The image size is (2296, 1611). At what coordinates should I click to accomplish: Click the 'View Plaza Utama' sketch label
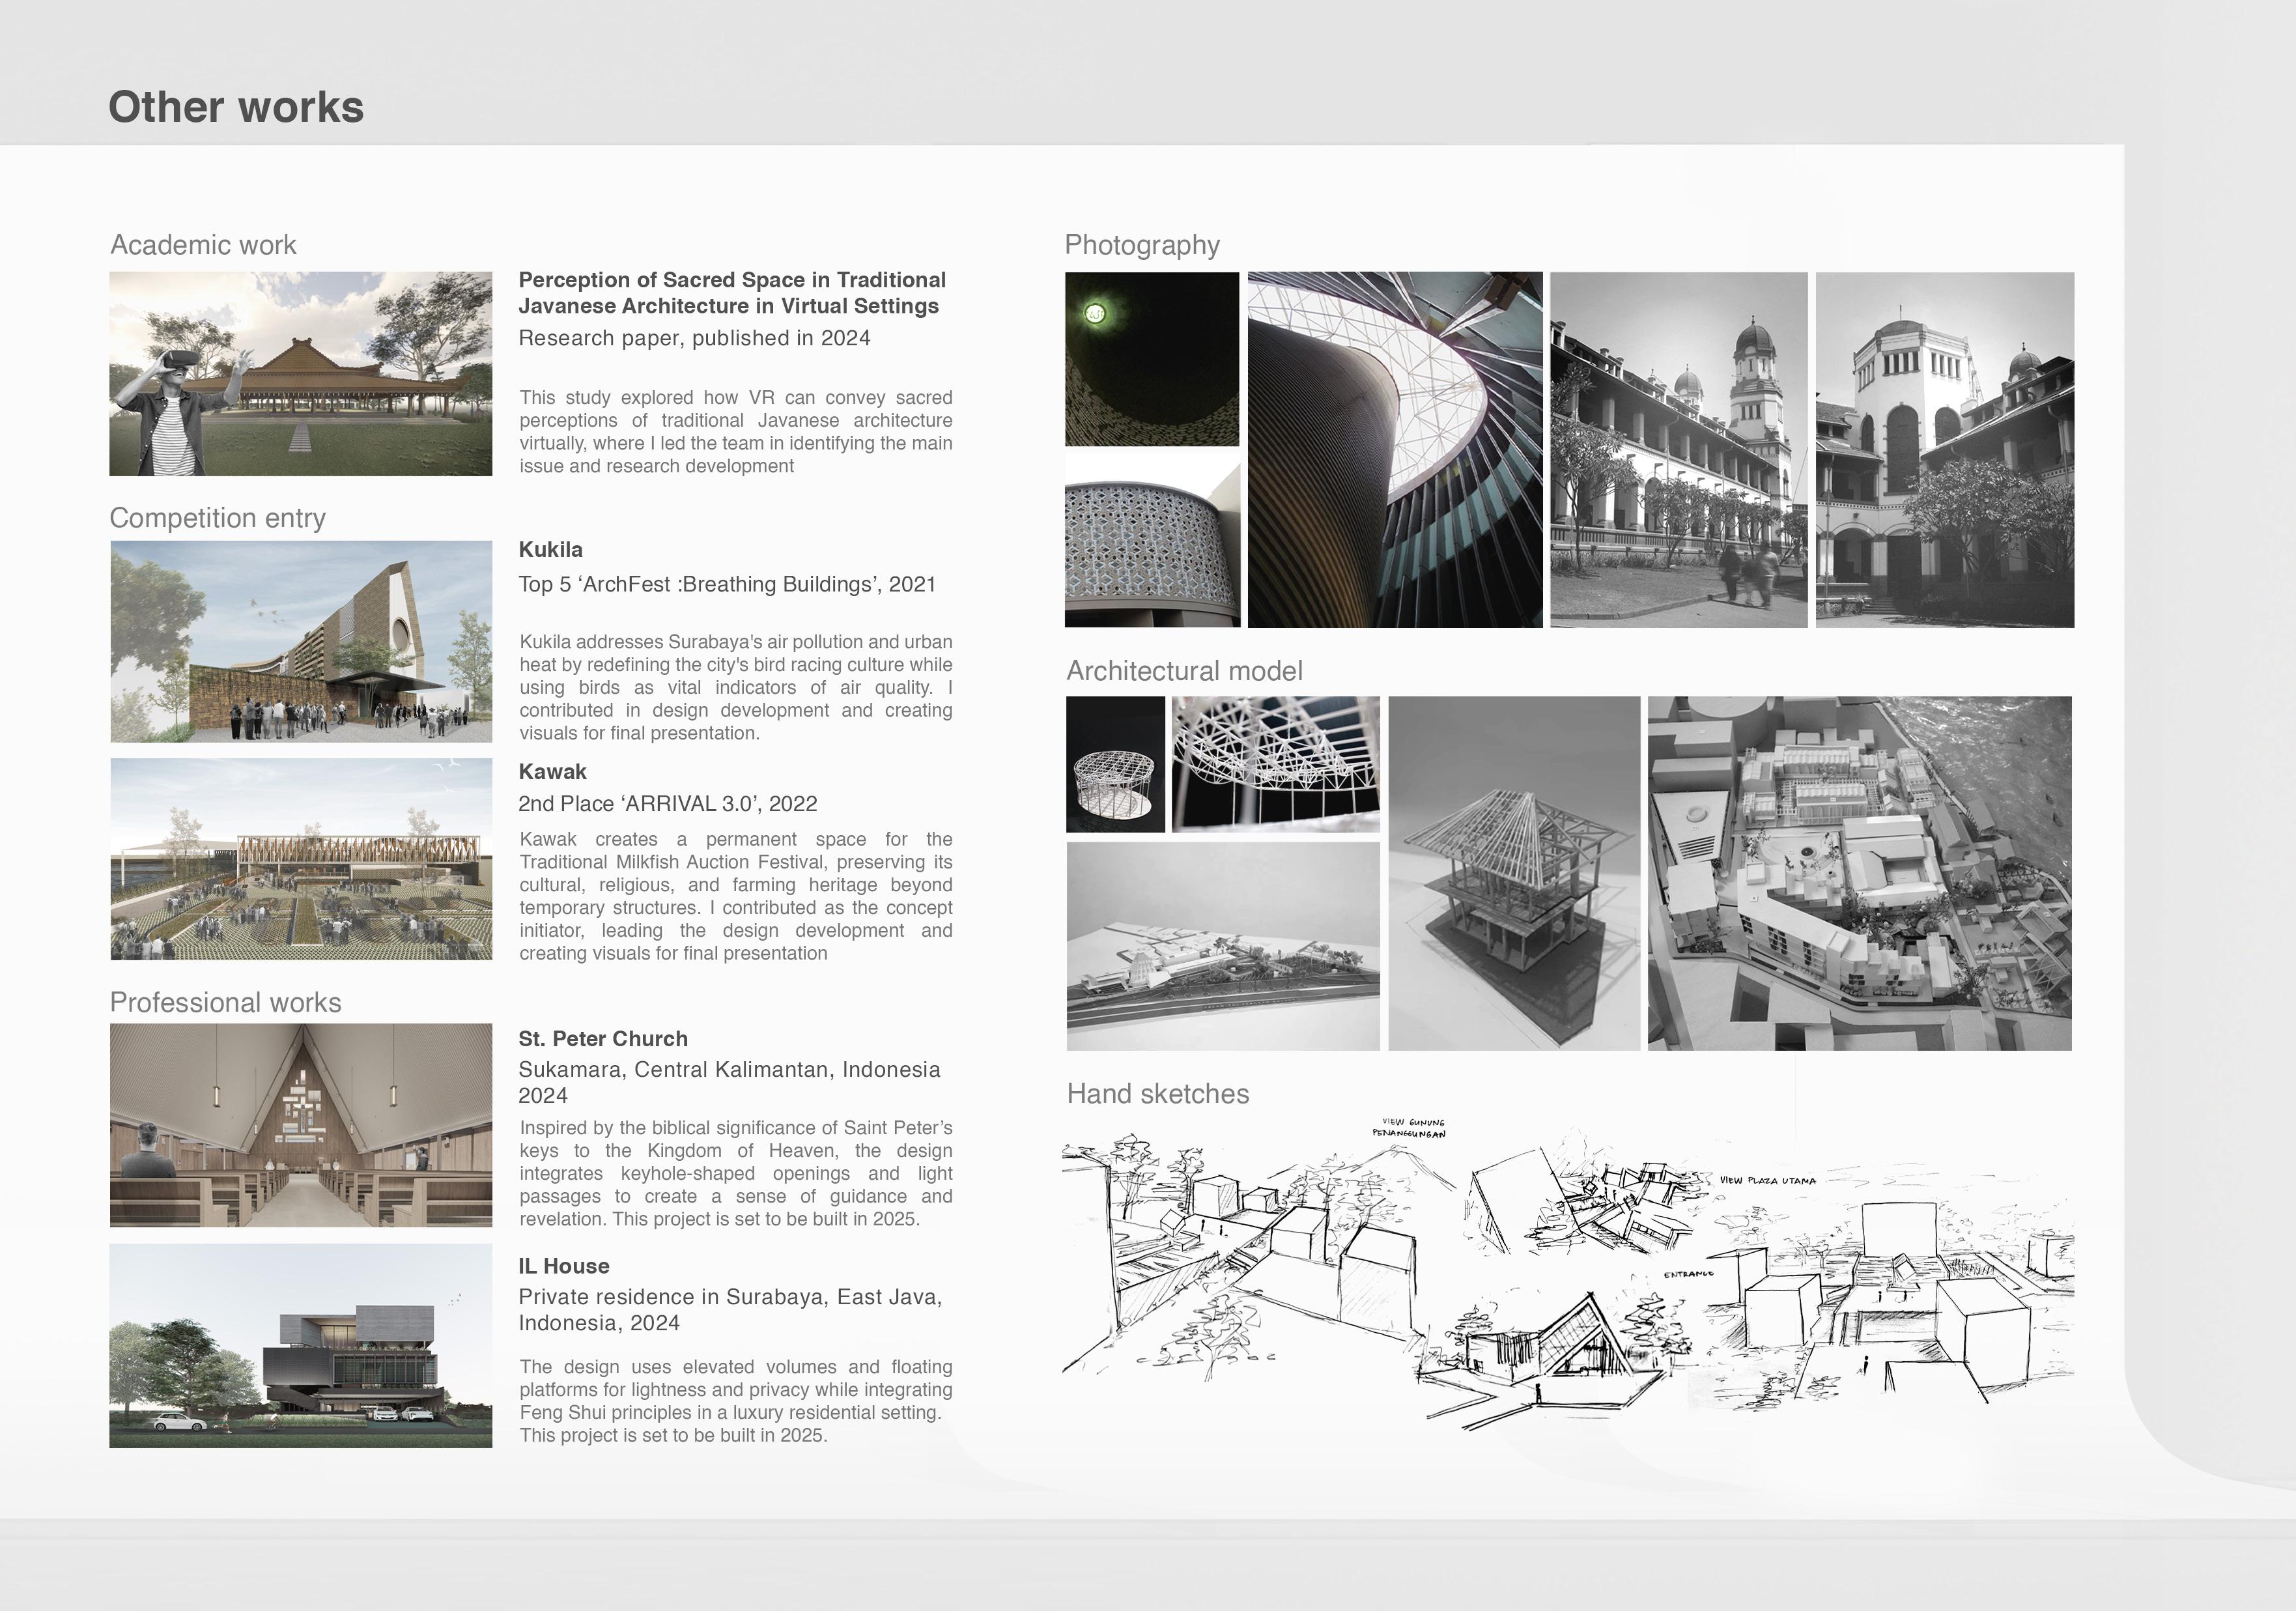pyautogui.click(x=1767, y=1181)
